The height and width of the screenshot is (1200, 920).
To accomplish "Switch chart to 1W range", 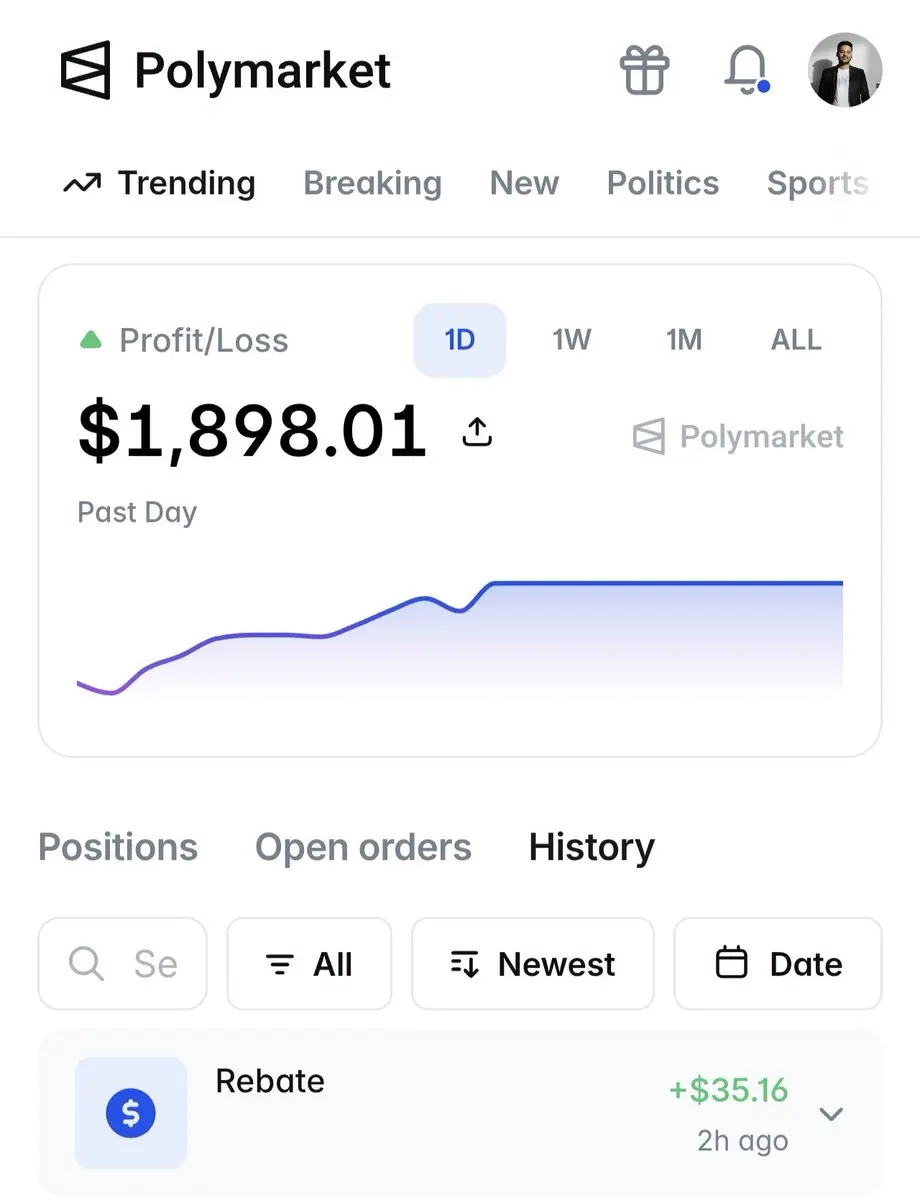I will [572, 340].
